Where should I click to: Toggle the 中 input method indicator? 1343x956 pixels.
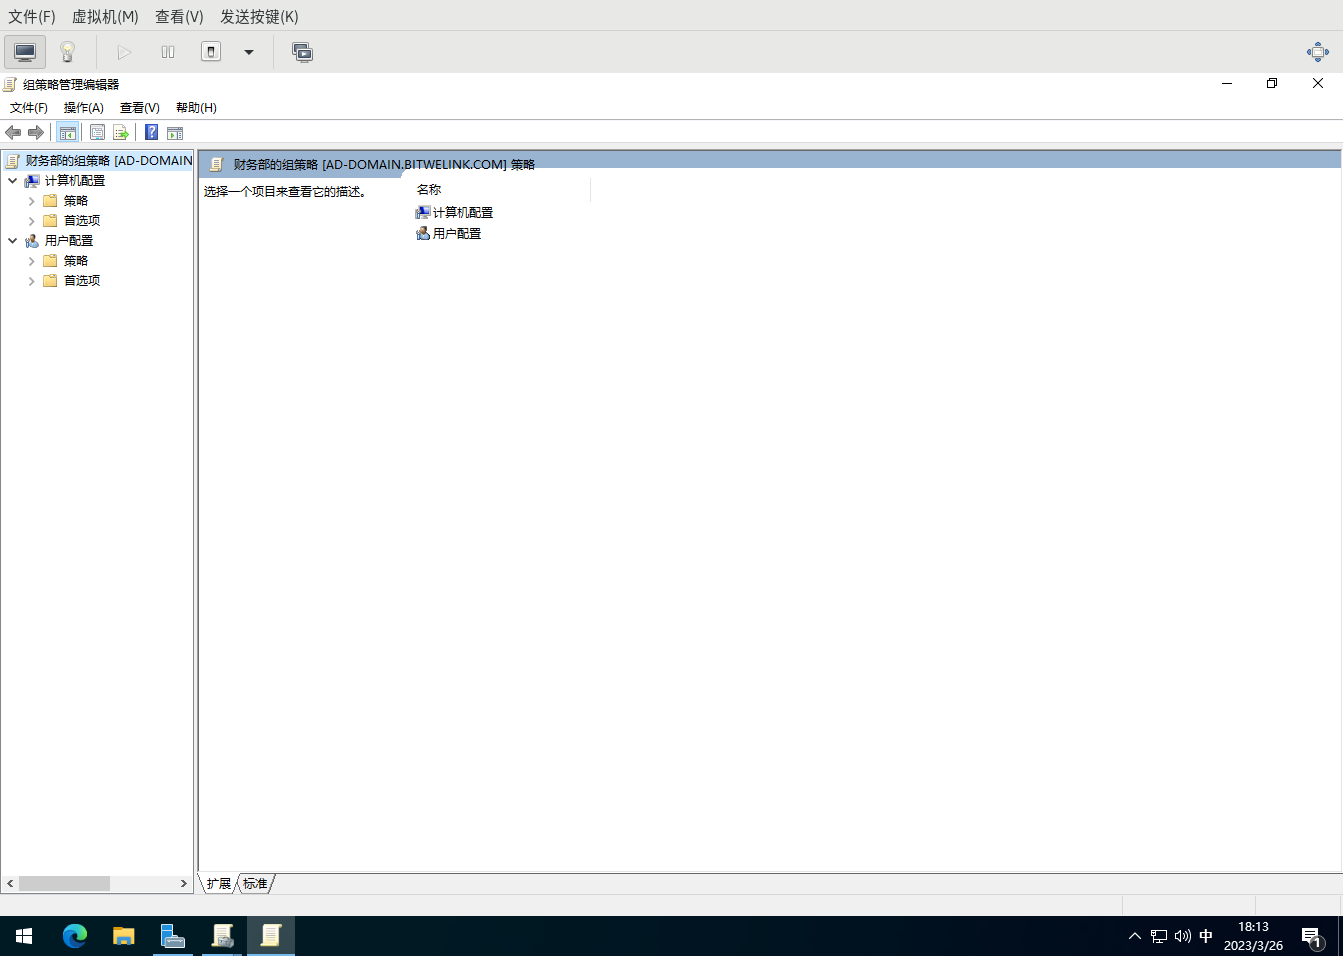coord(1206,936)
